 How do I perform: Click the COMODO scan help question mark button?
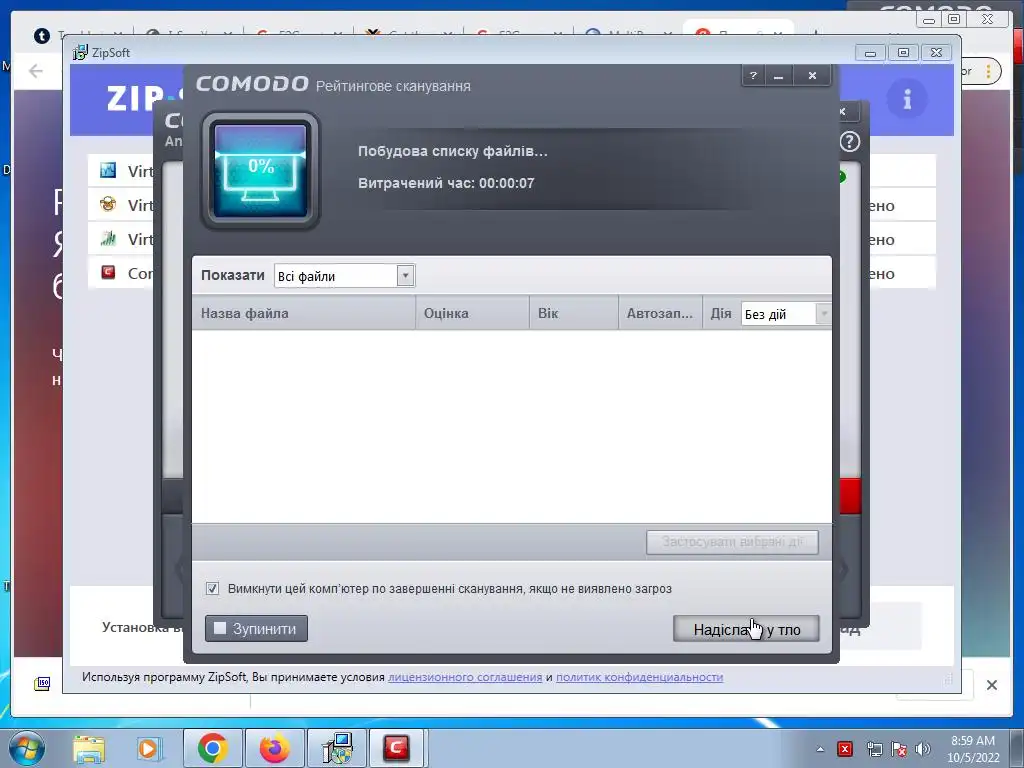click(x=754, y=76)
